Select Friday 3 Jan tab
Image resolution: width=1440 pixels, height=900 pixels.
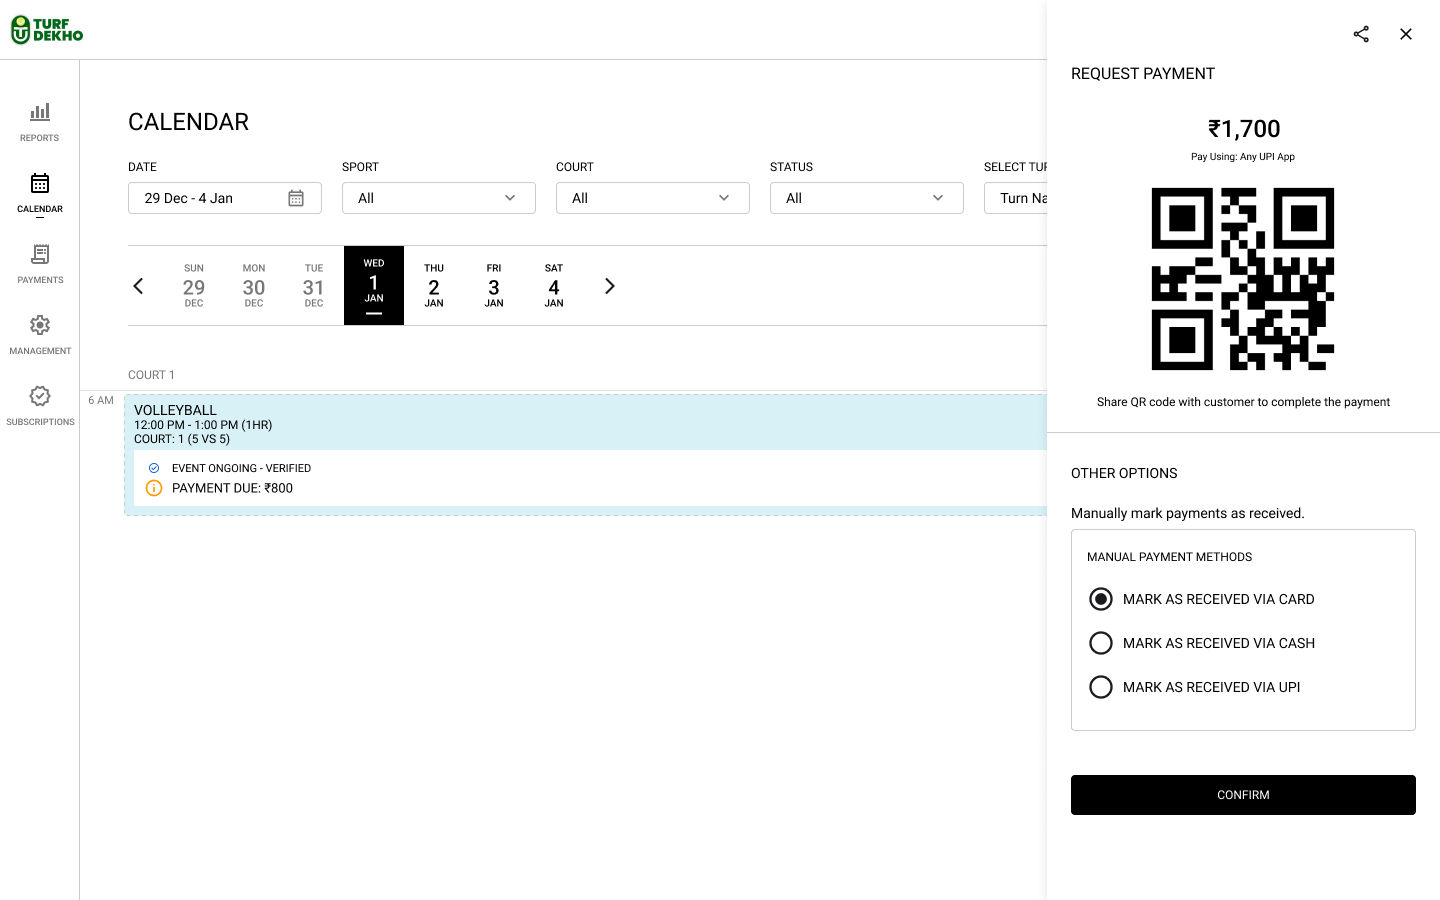click(x=494, y=286)
